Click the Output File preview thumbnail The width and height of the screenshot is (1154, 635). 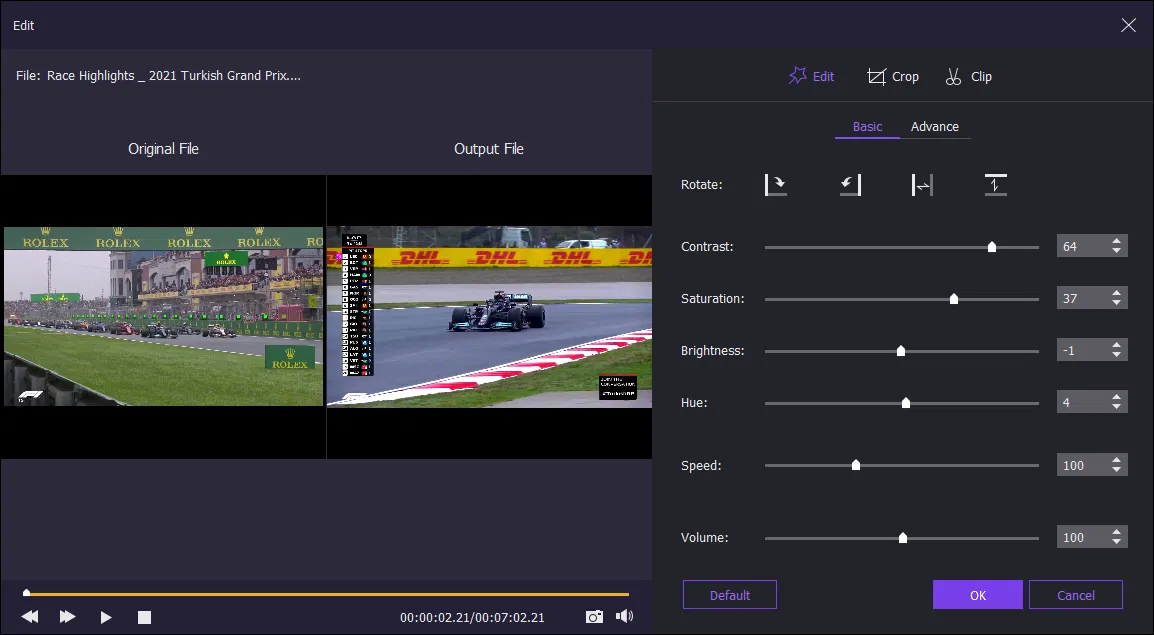[x=489, y=316]
